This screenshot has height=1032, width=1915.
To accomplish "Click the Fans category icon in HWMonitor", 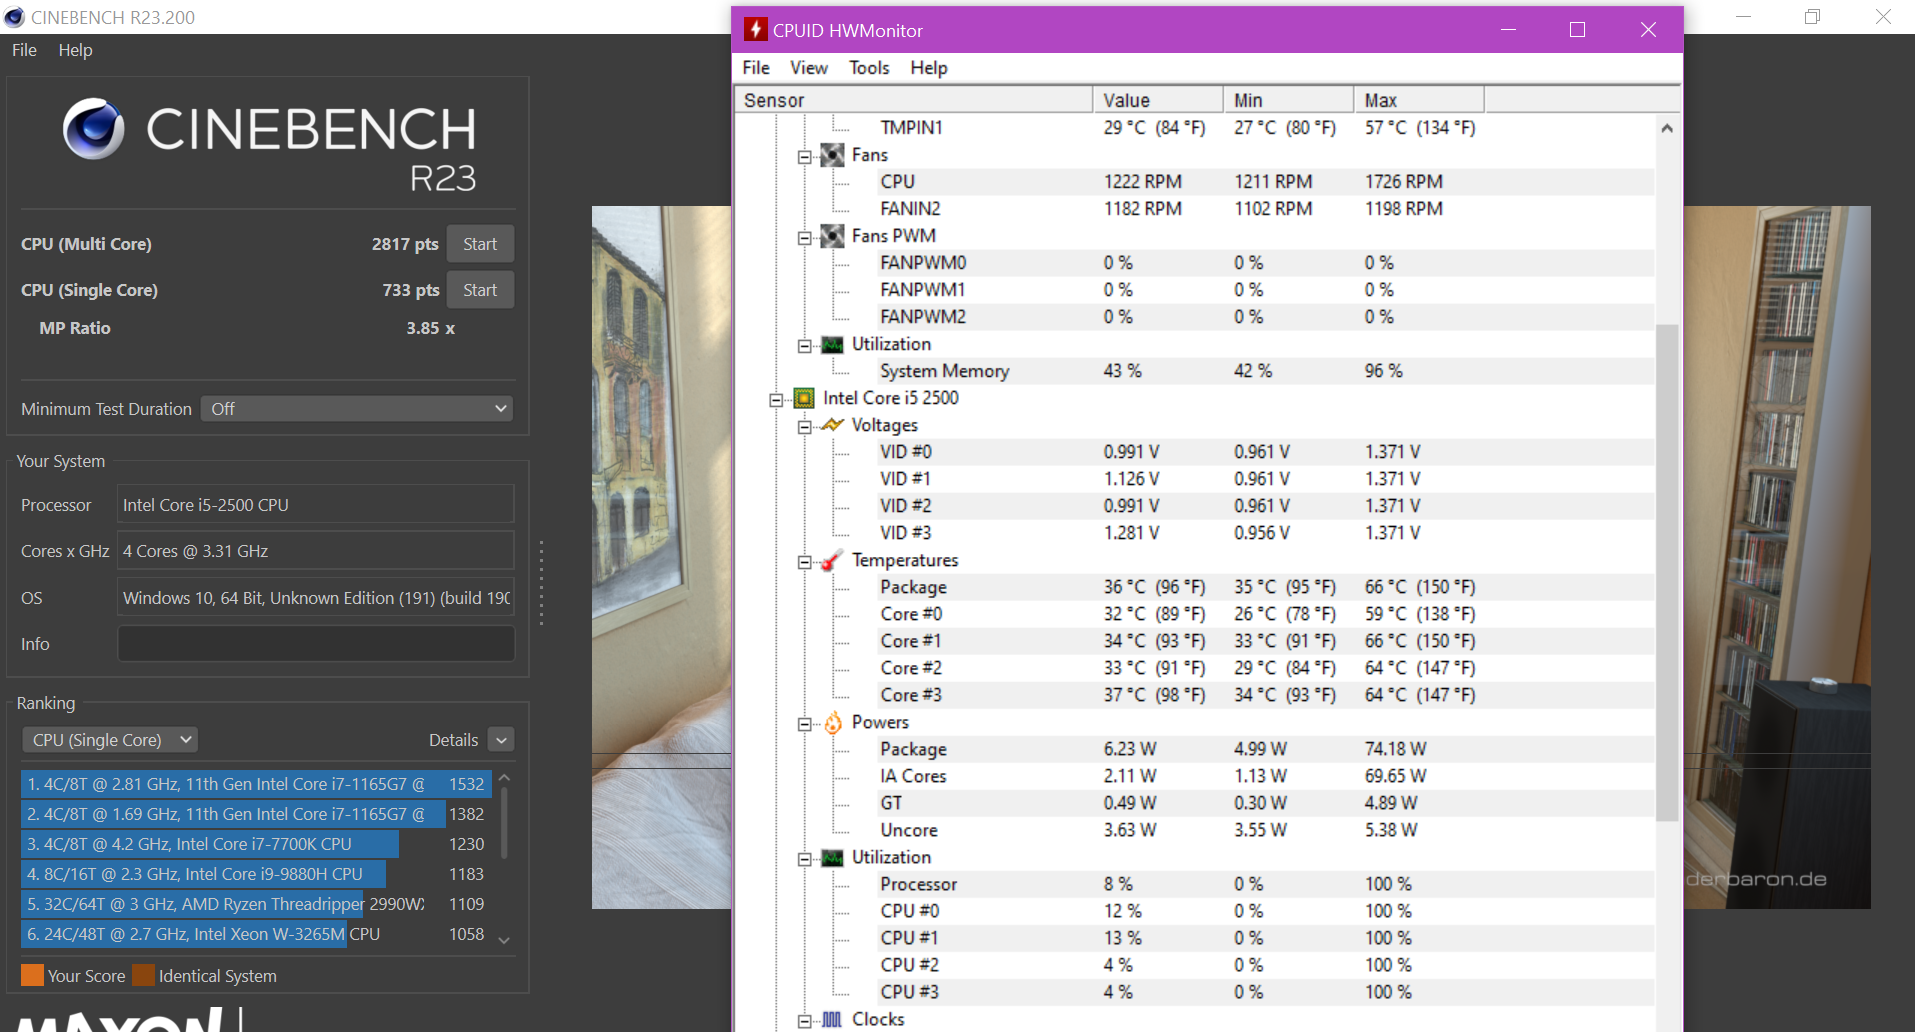I will (832, 155).
